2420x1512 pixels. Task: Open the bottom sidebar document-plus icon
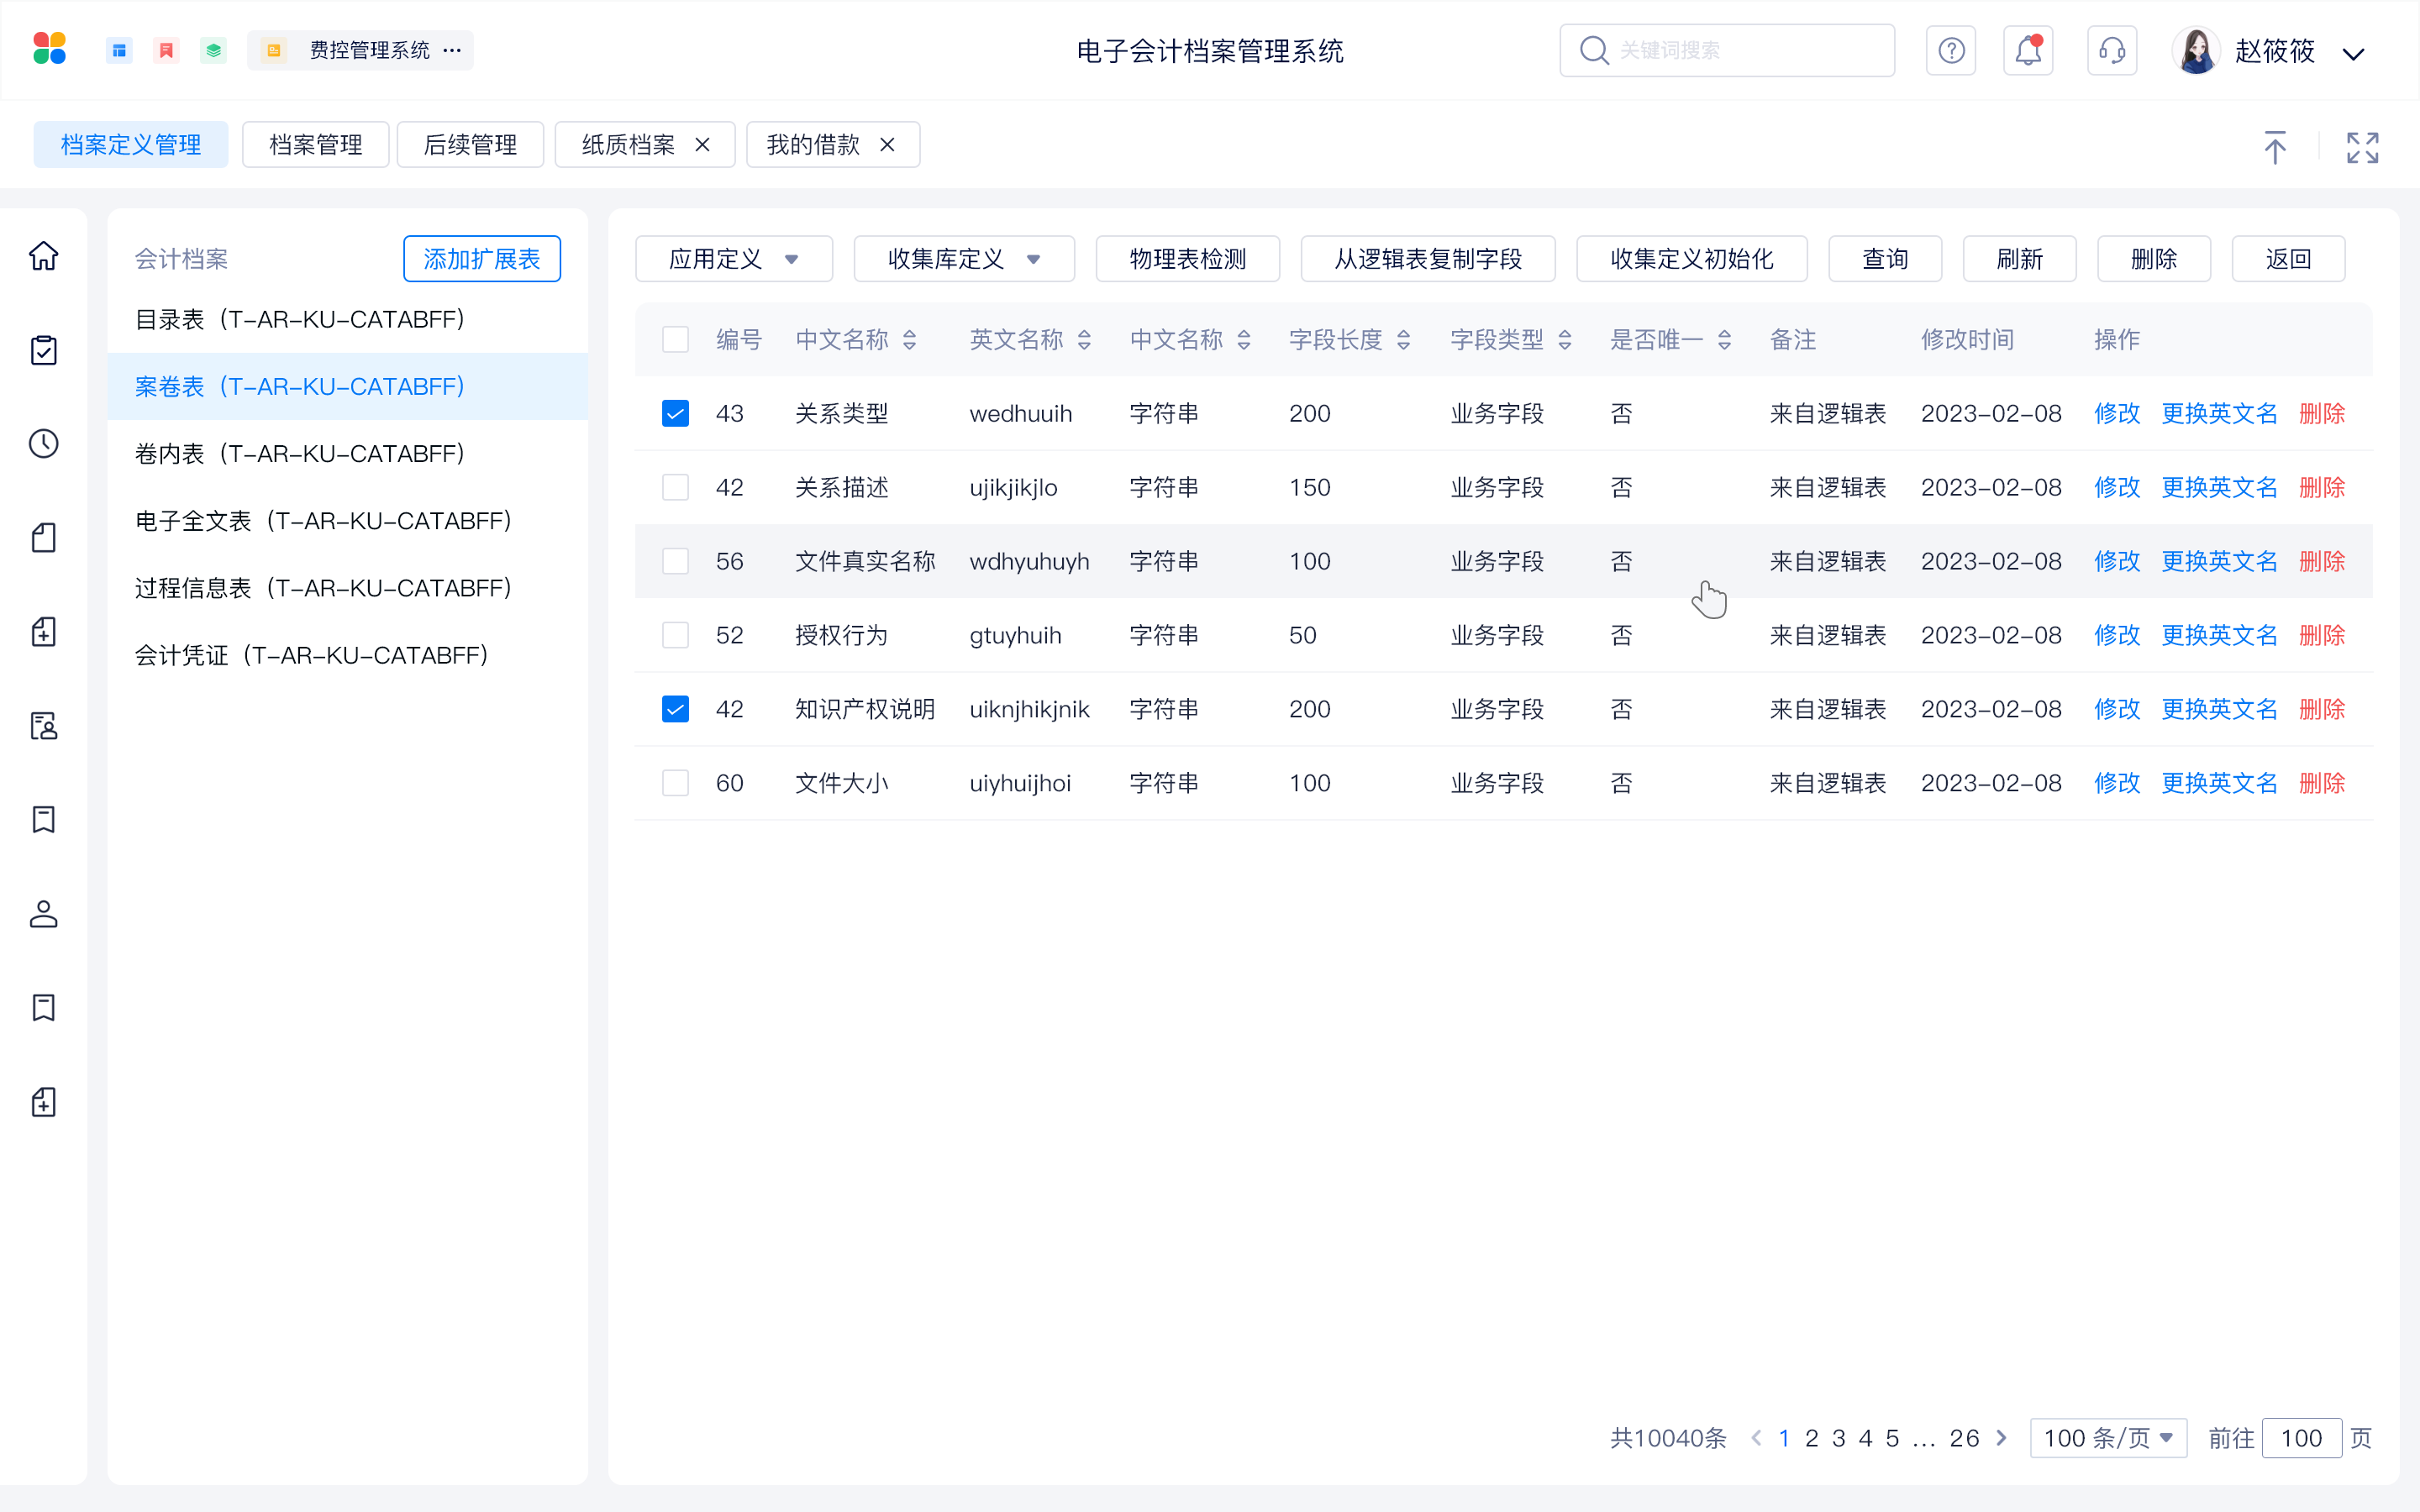[x=44, y=1102]
